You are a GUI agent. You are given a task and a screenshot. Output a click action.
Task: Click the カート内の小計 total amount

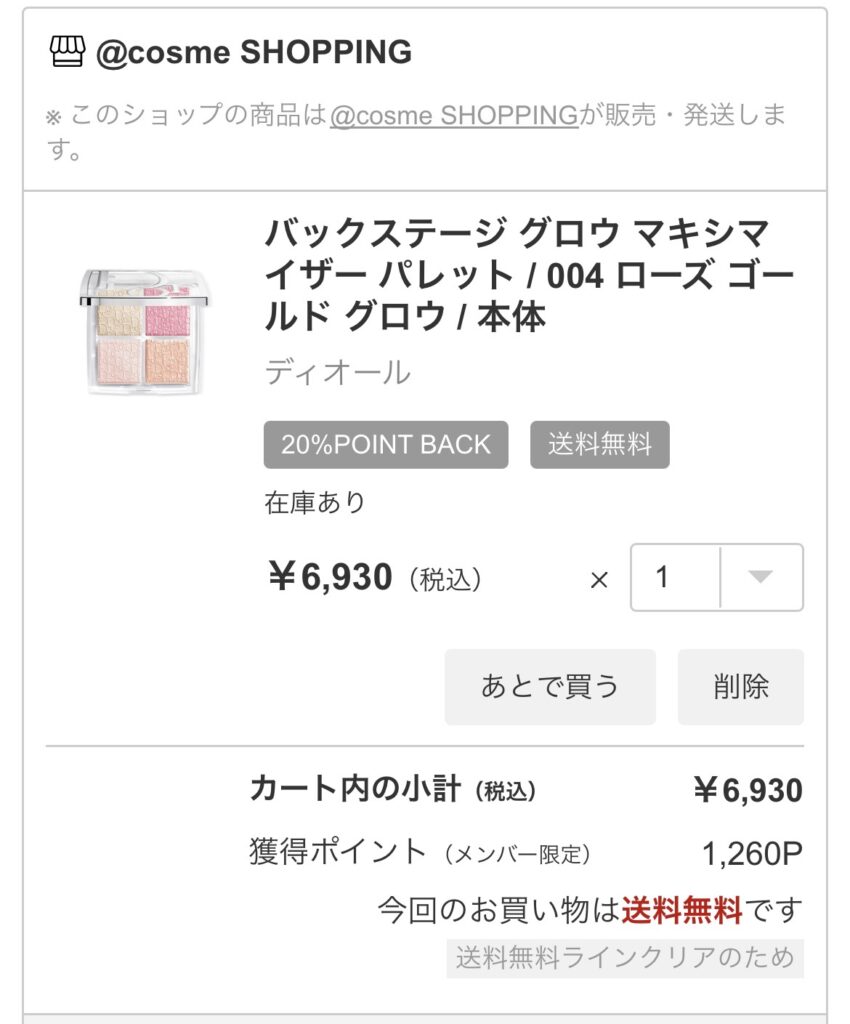747,791
